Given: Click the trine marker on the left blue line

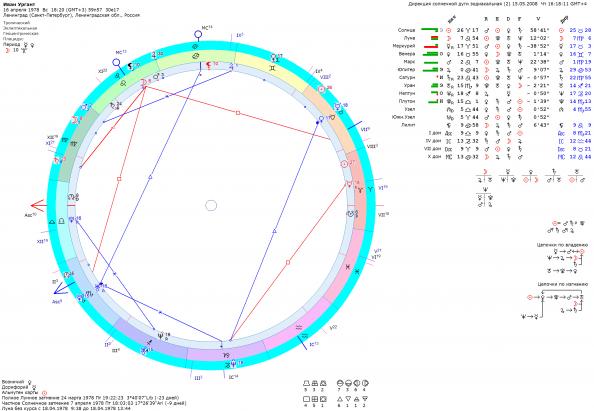Looking at the screenshot, I should click(x=150, y=177).
